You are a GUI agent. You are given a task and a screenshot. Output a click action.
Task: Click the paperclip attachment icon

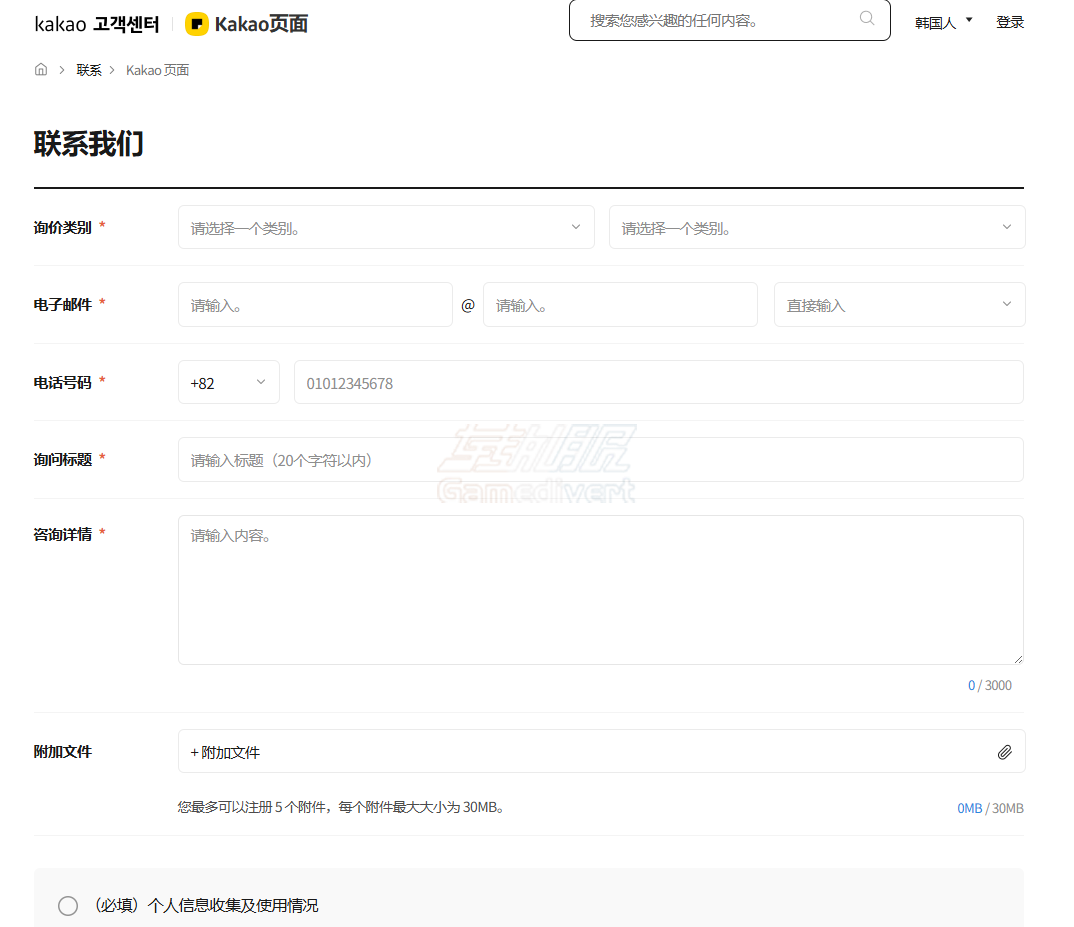(1004, 752)
